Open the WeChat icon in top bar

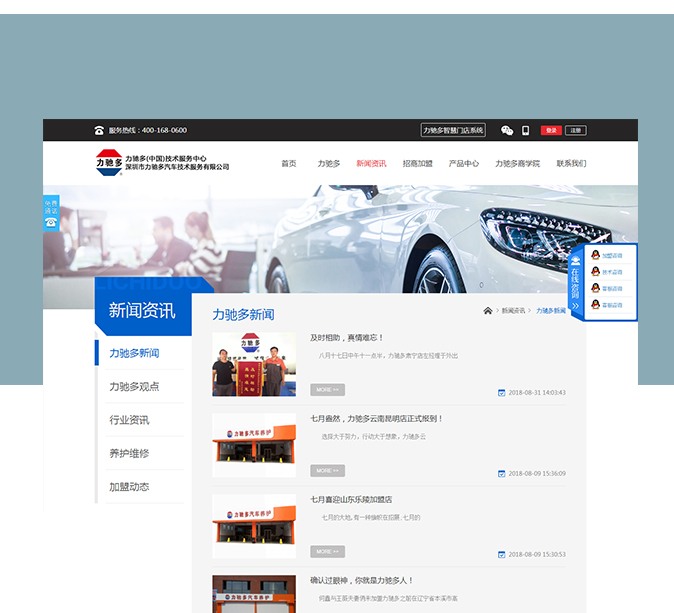pos(507,130)
